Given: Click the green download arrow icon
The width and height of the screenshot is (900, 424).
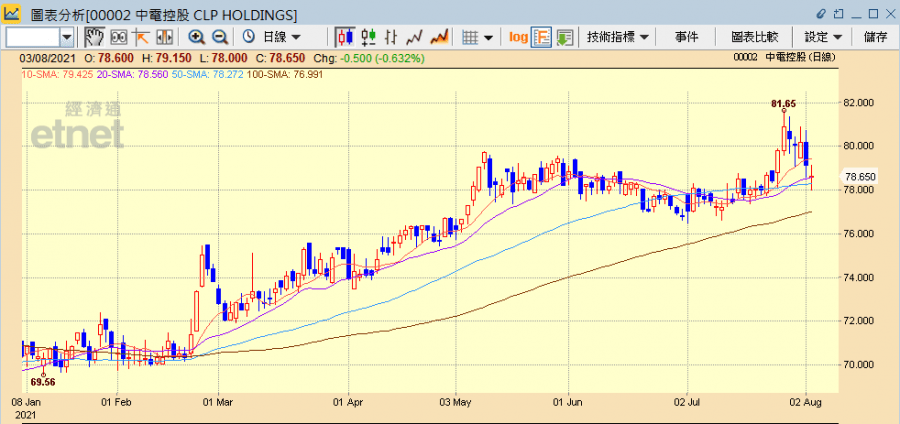Looking at the screenshot, I should (565, 37).
